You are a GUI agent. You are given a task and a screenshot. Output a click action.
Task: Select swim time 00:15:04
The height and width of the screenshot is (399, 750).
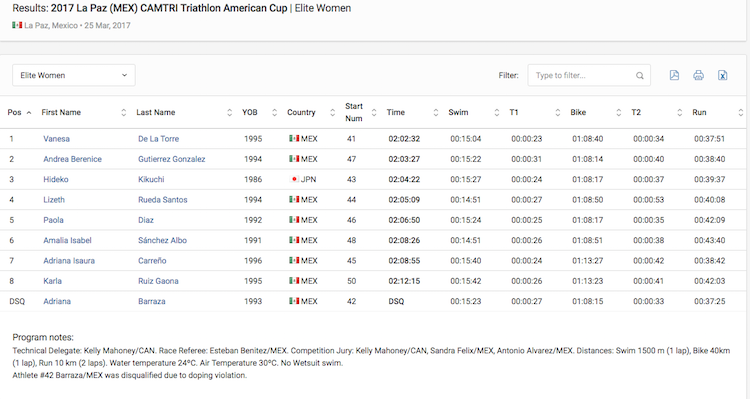coord(465,139)
